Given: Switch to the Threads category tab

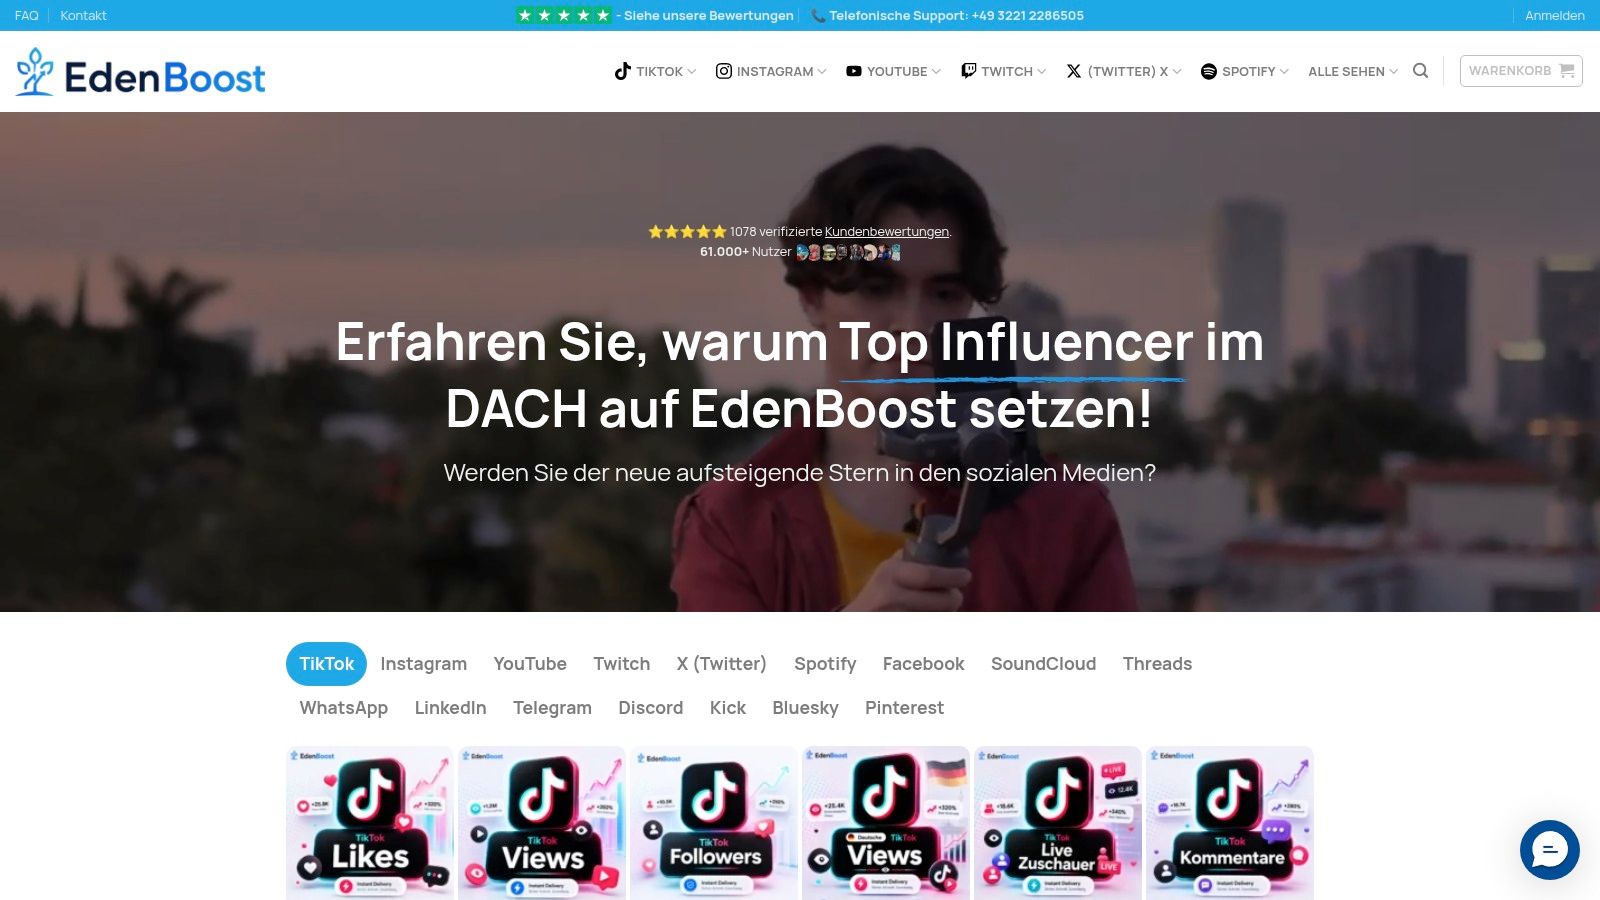Looking at the screenshot, I should [1157, 664].
